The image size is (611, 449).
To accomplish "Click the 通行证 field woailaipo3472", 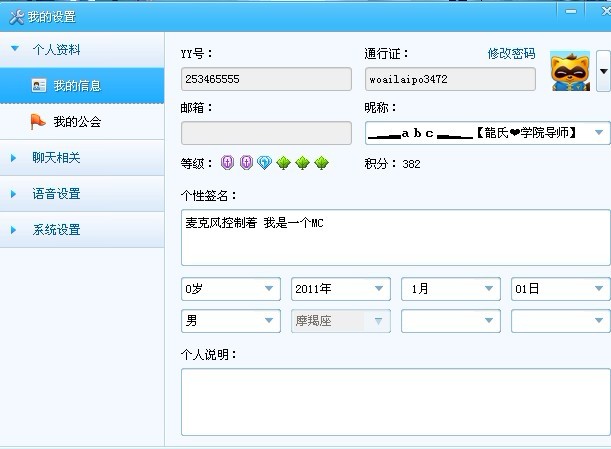I will [x=450, y=79].
